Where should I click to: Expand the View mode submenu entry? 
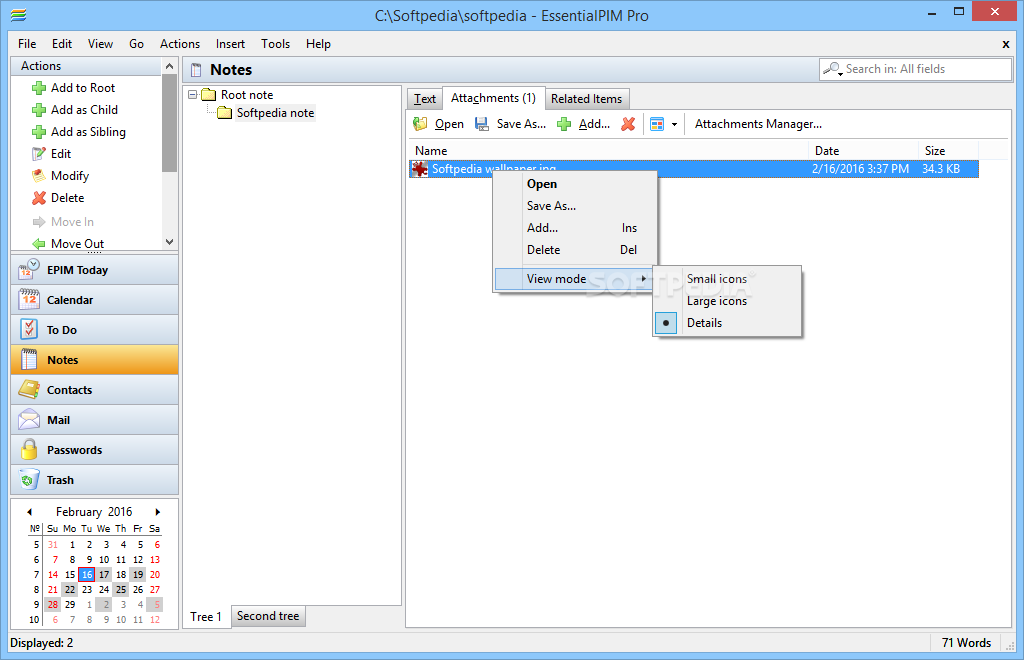coord(574,279)
